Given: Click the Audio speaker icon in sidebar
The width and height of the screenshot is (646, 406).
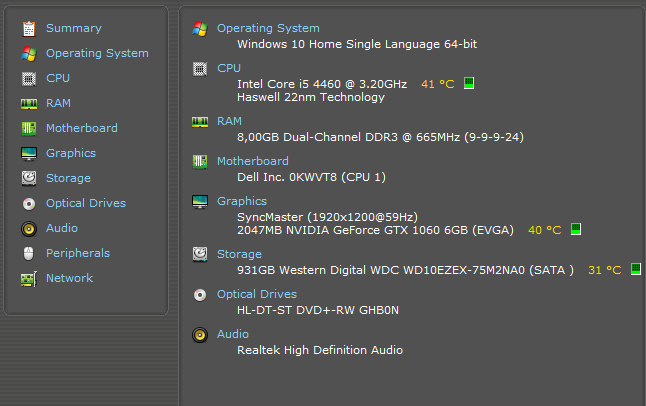Looking at the screenshot, I should [29, 229].
